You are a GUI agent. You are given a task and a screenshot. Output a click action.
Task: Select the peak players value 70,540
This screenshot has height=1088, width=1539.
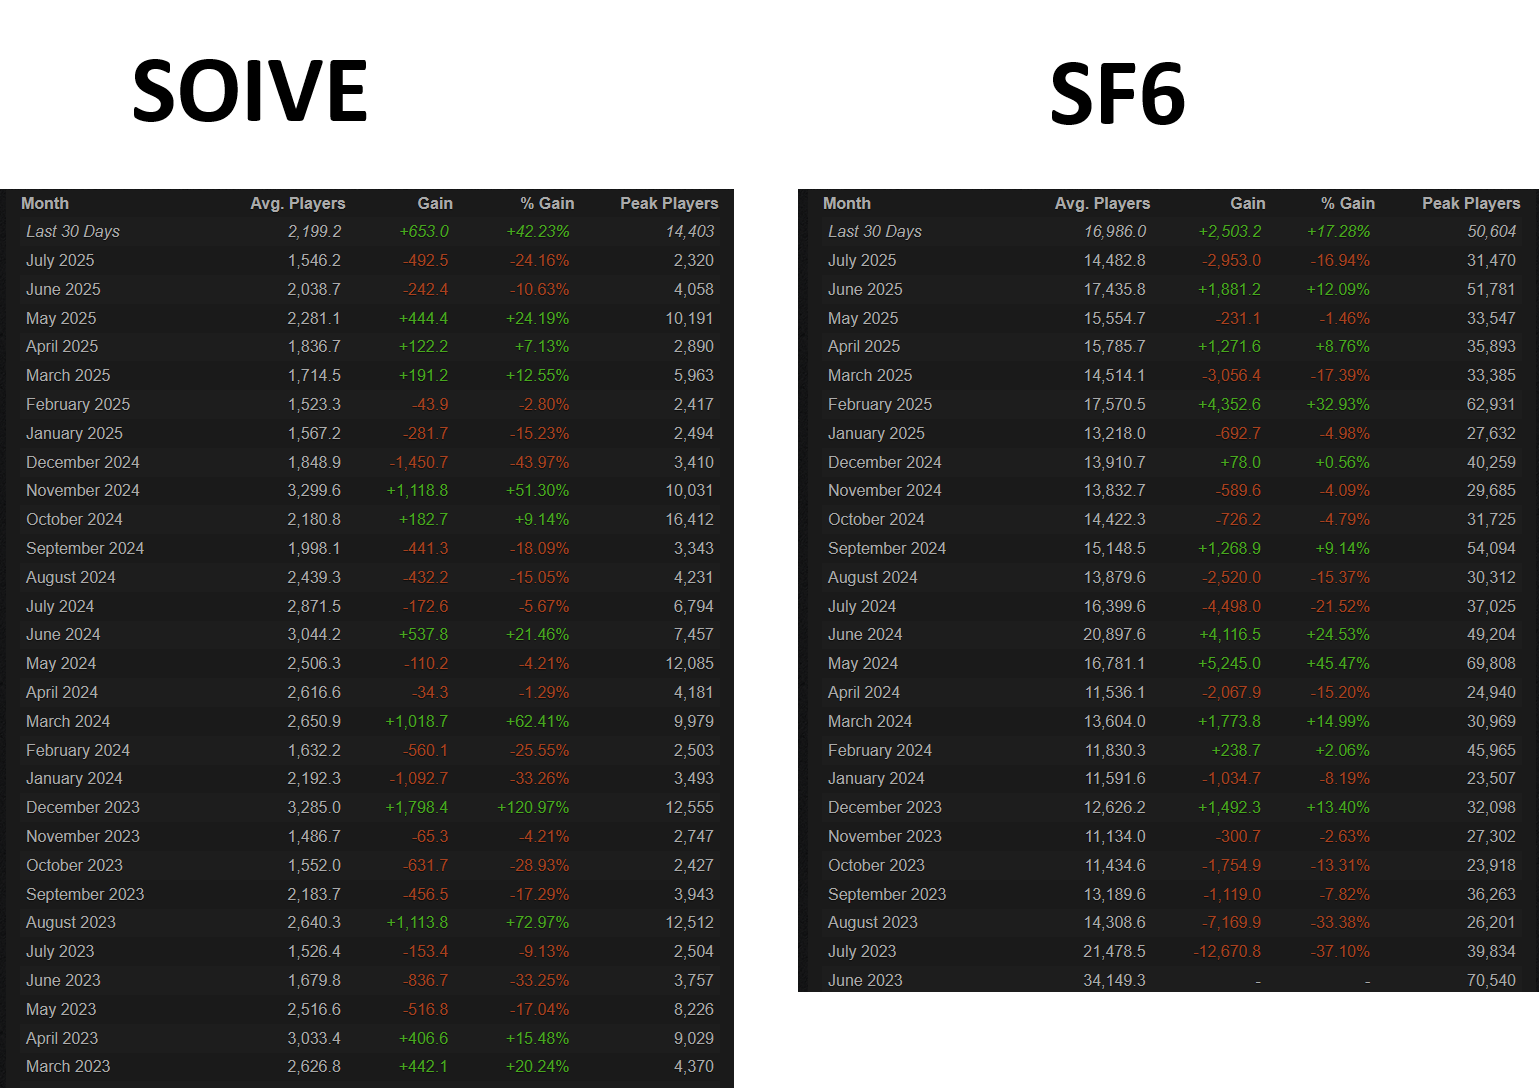(x=1492, y=980)
